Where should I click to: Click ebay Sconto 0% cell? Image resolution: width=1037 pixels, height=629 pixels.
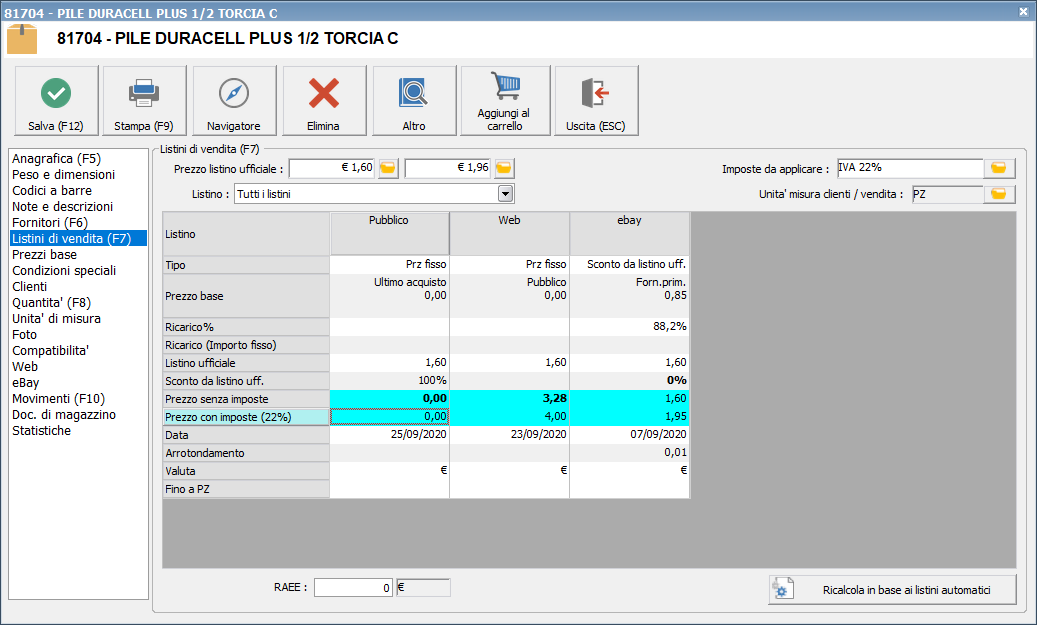[x=629, y=381]
